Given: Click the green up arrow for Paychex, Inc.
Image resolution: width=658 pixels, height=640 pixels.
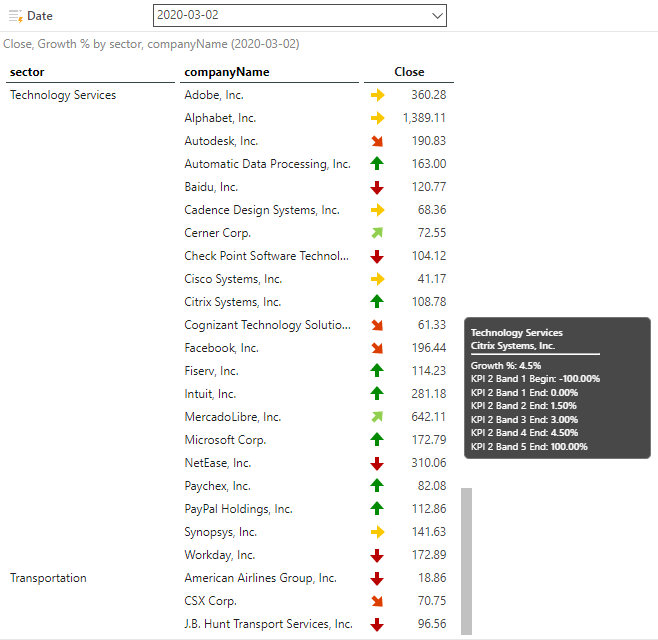Looking at the screenshot, I should [377, 486].
